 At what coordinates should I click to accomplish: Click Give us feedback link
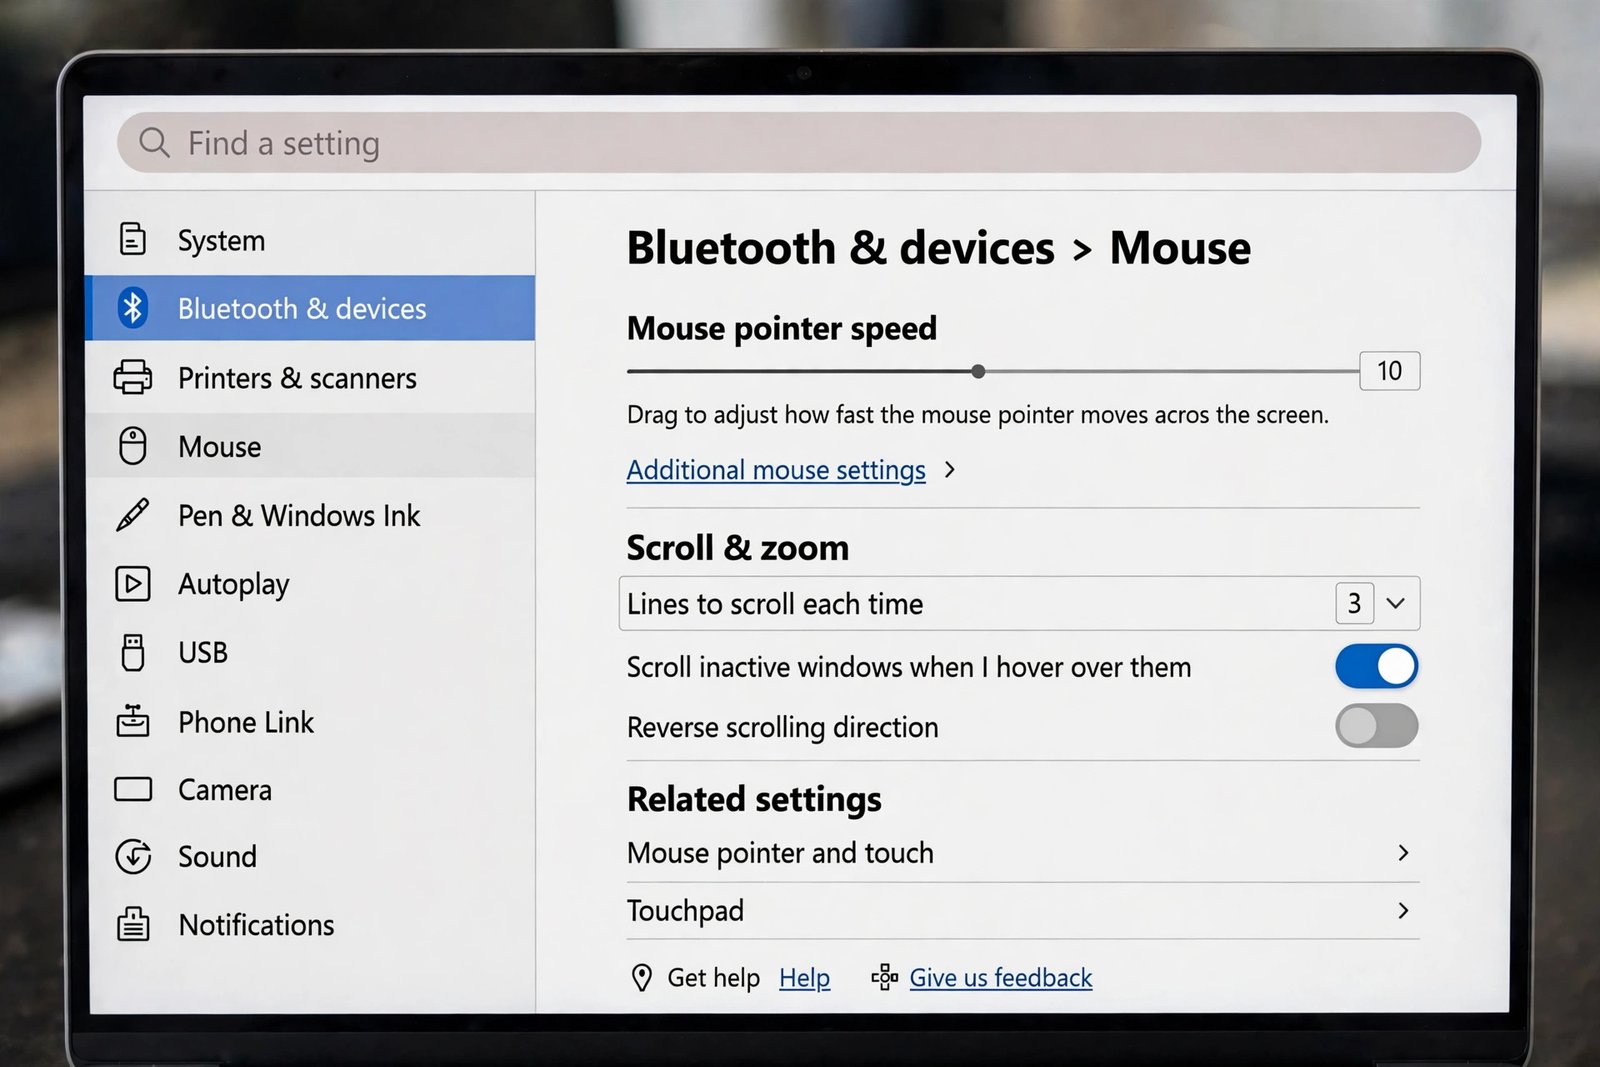1001,978
